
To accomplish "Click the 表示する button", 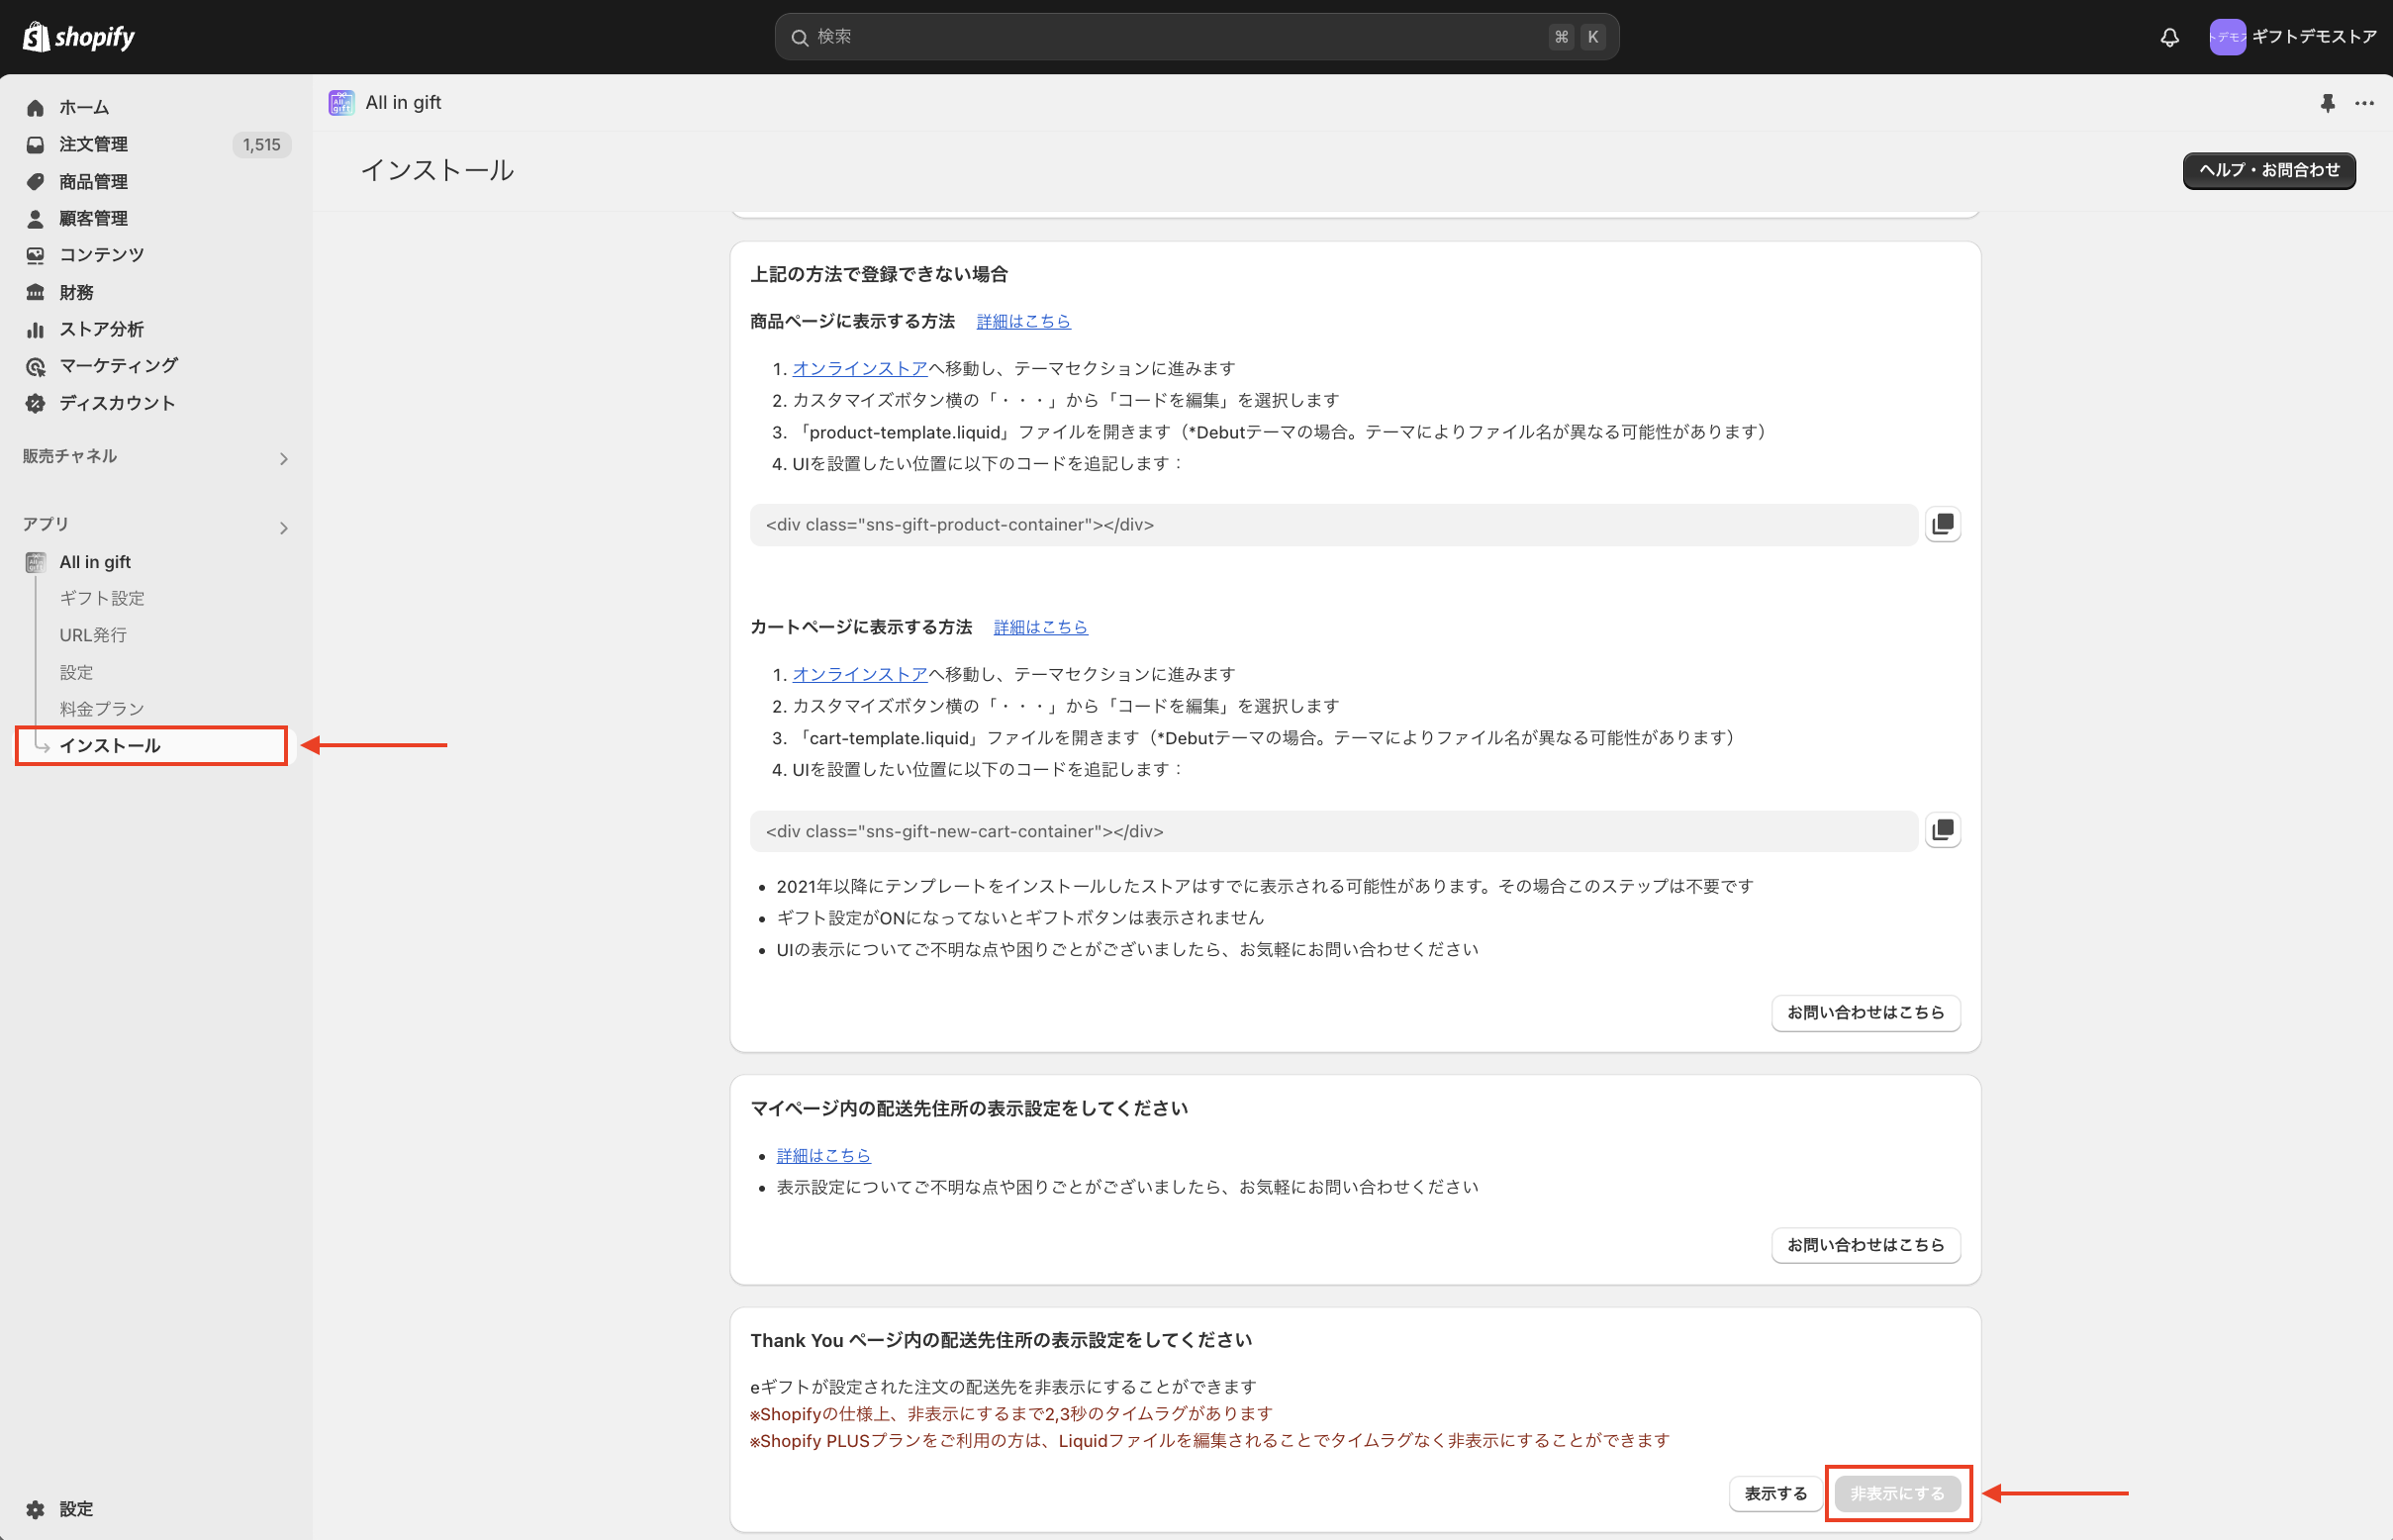I will [x=1775, y=1493].
